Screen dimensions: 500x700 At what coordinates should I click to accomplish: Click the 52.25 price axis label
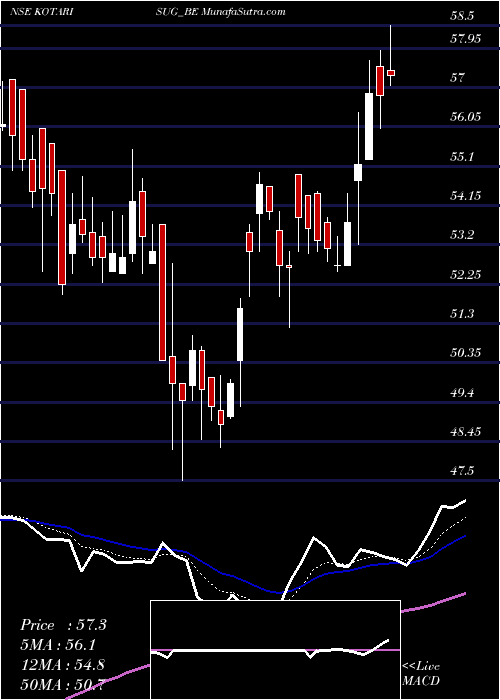tap(466, 275)
